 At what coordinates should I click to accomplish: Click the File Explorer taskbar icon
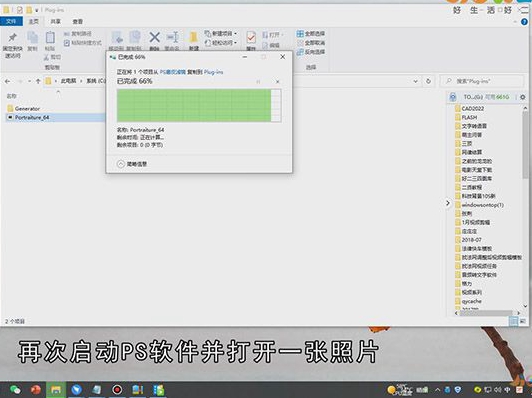(56, 390)
